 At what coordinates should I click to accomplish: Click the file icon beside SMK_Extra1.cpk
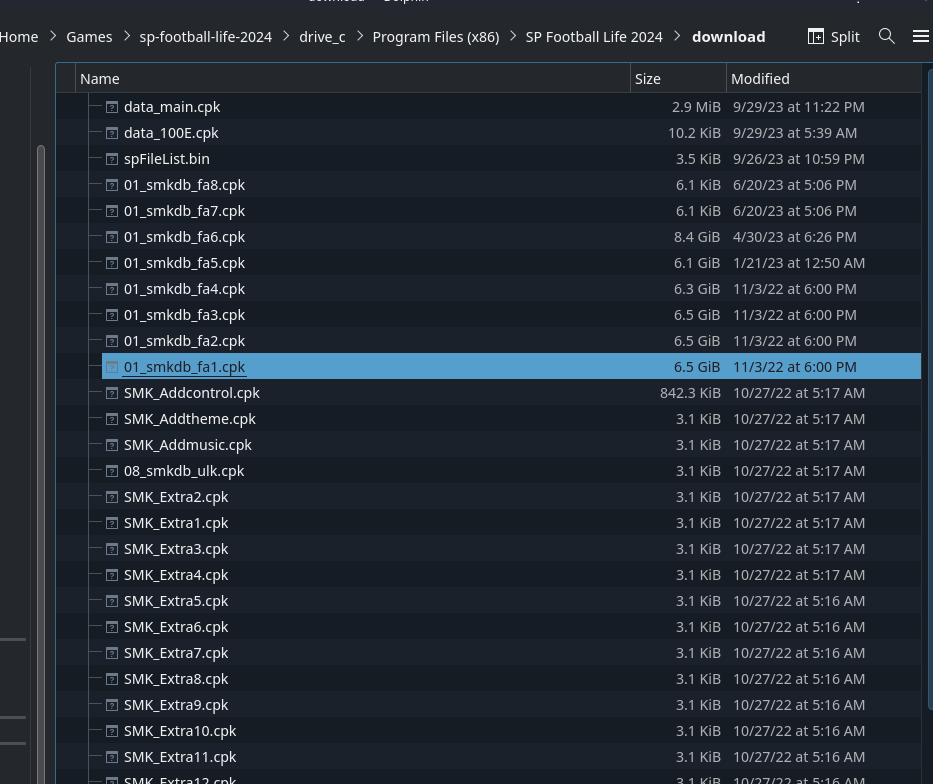click(111, 523)
